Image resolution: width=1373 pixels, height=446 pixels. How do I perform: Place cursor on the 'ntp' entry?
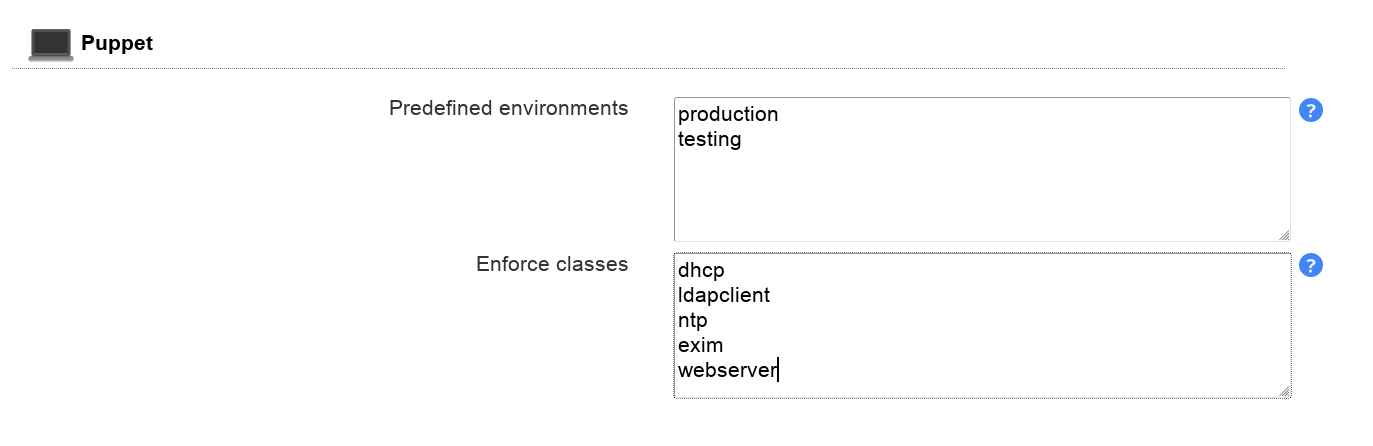click(693, 320)
